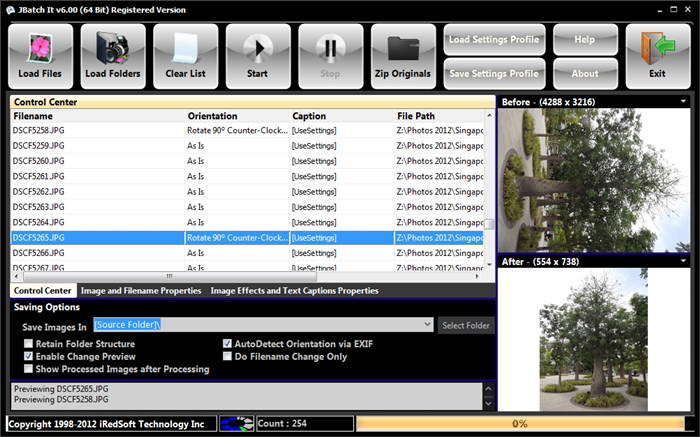Open Image Effects and Text Captions tab
Viewport: 700px width, 437px height.
[294, 291]
